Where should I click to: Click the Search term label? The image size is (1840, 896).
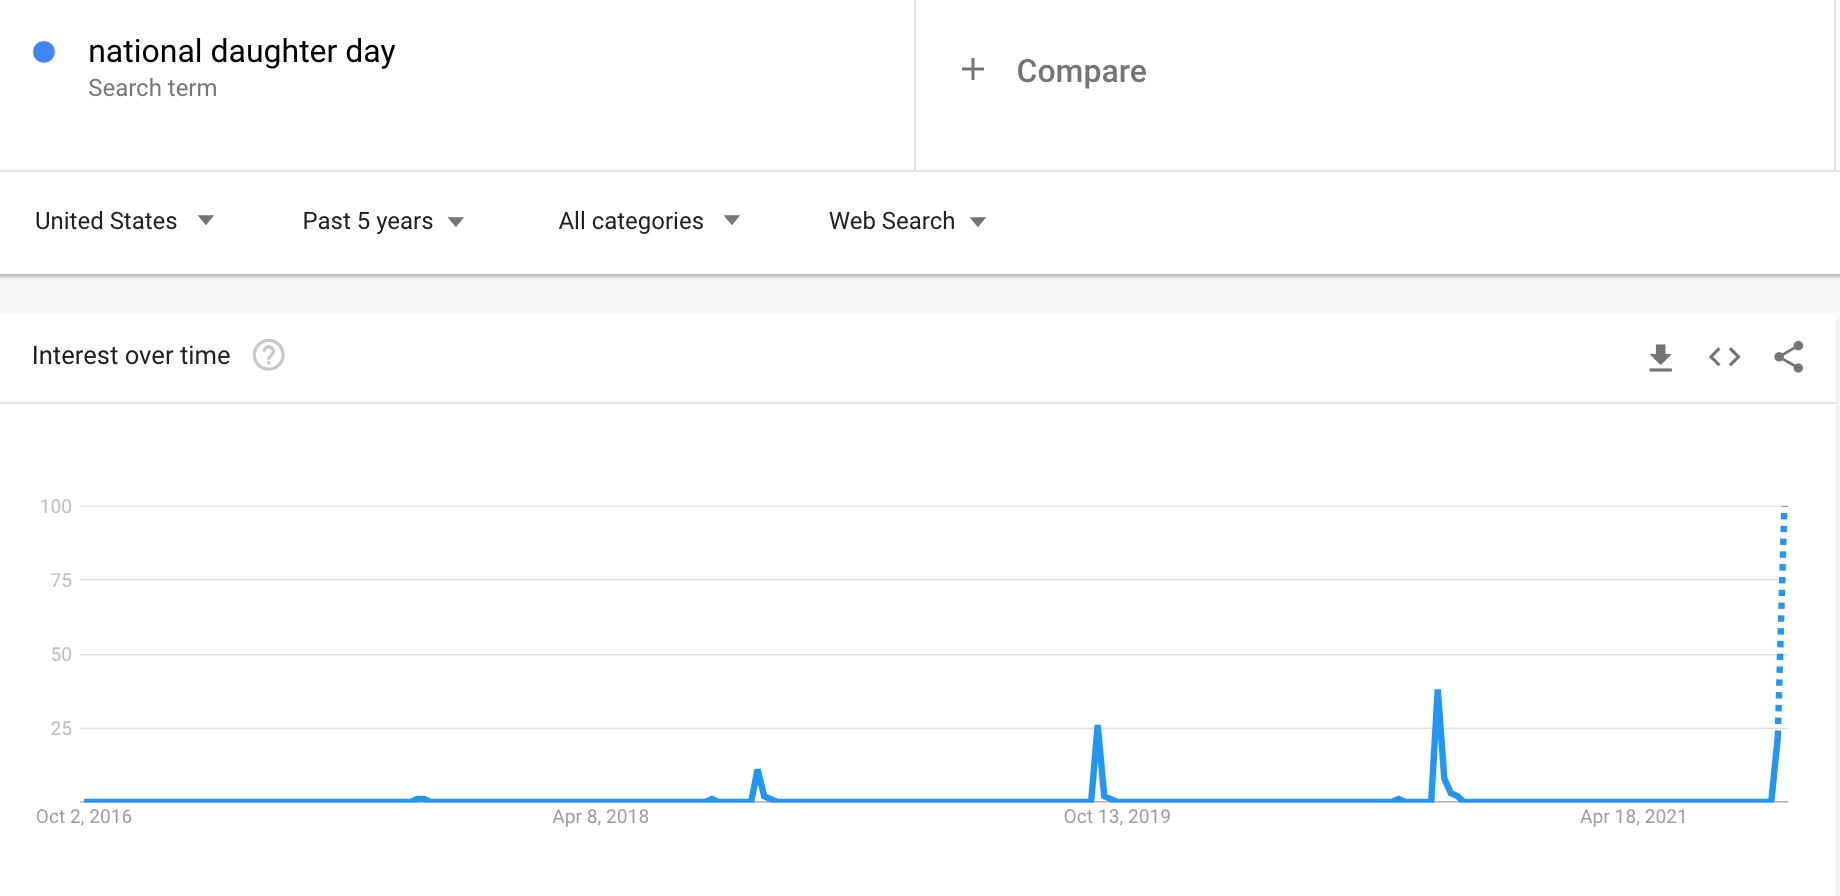[x=152, y=88]
